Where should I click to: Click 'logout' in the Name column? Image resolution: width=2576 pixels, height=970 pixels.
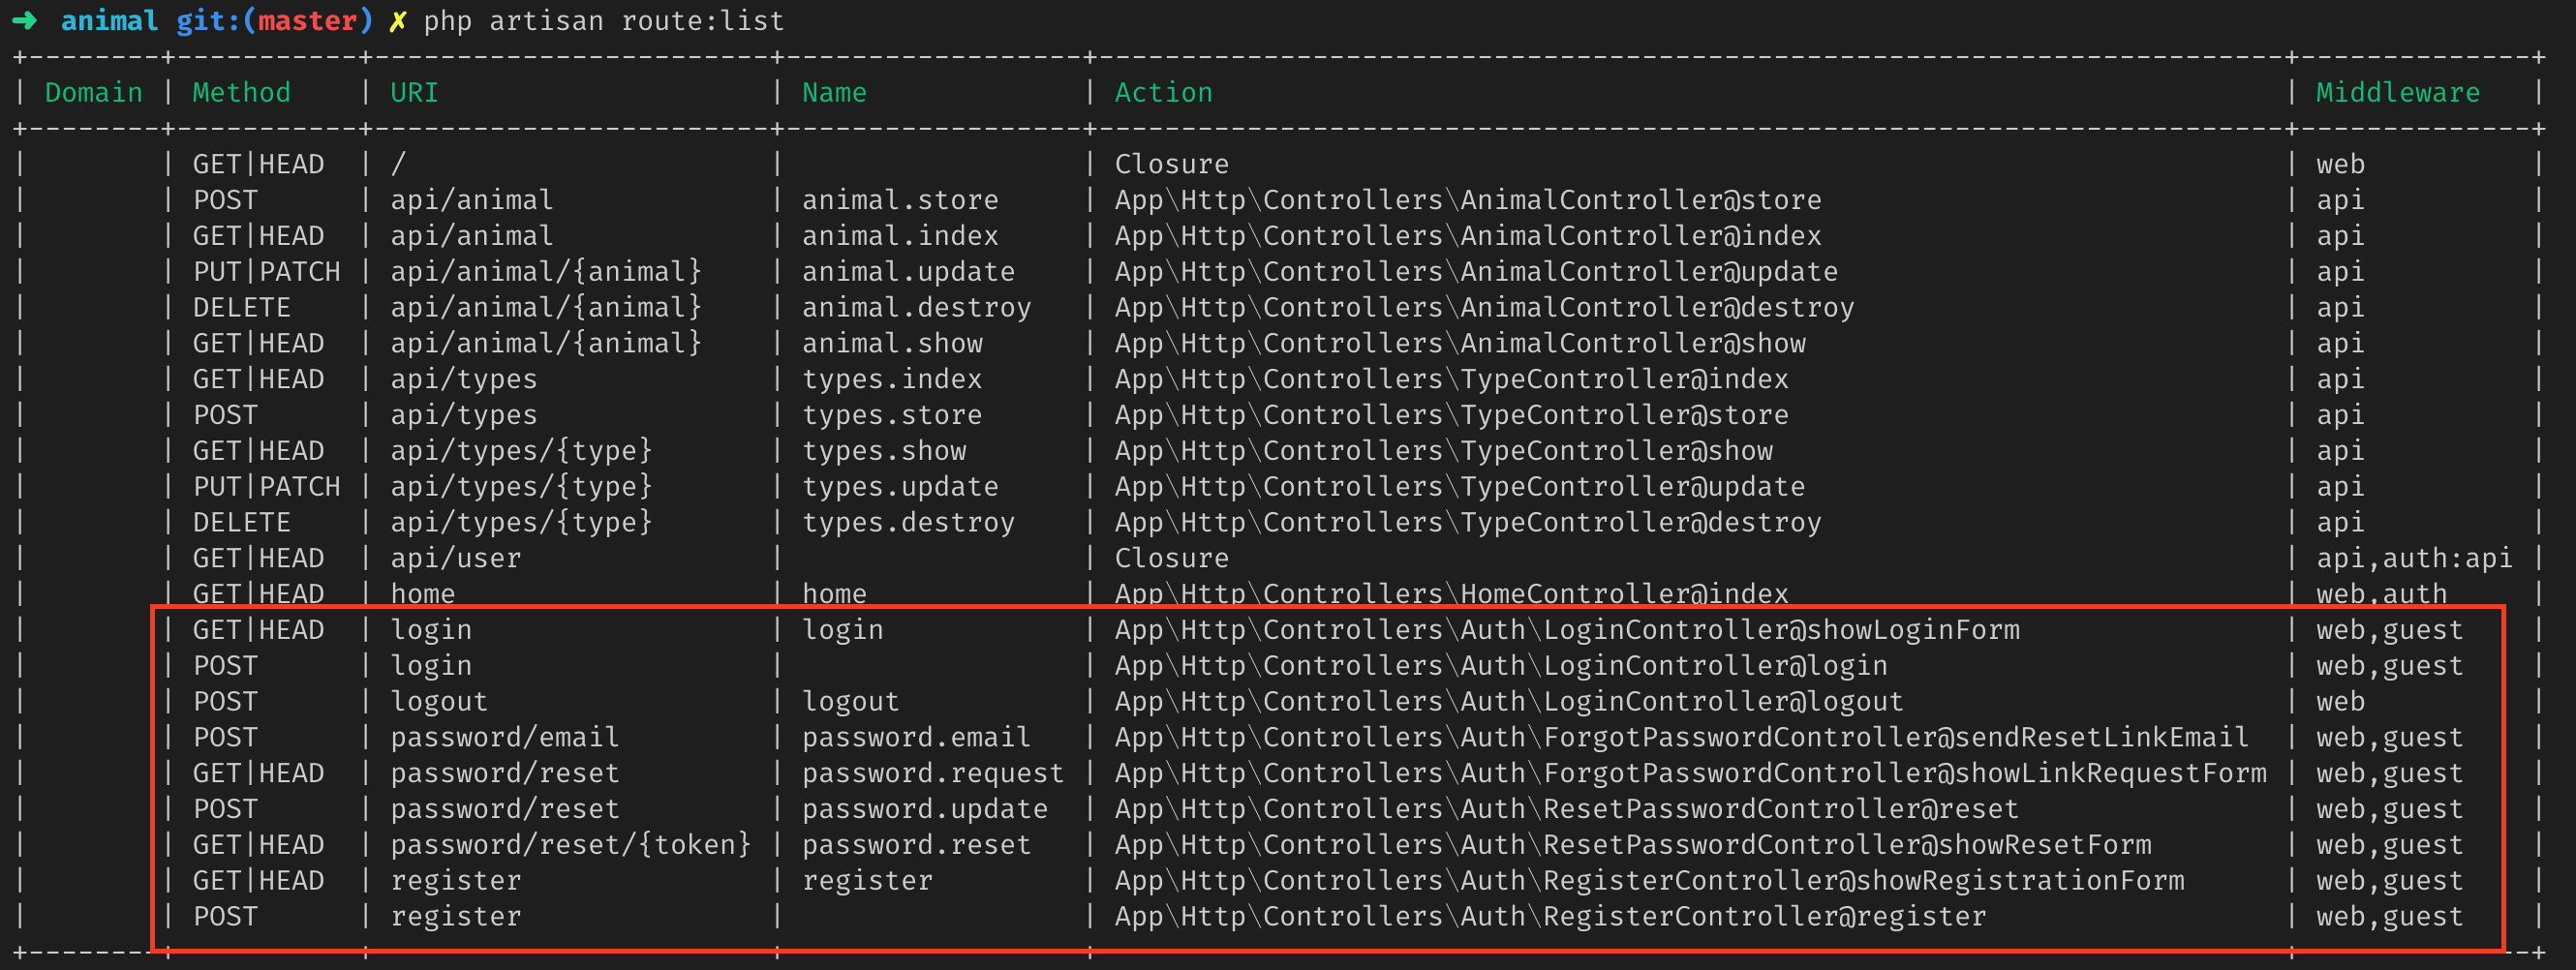(x=851, y=703)
